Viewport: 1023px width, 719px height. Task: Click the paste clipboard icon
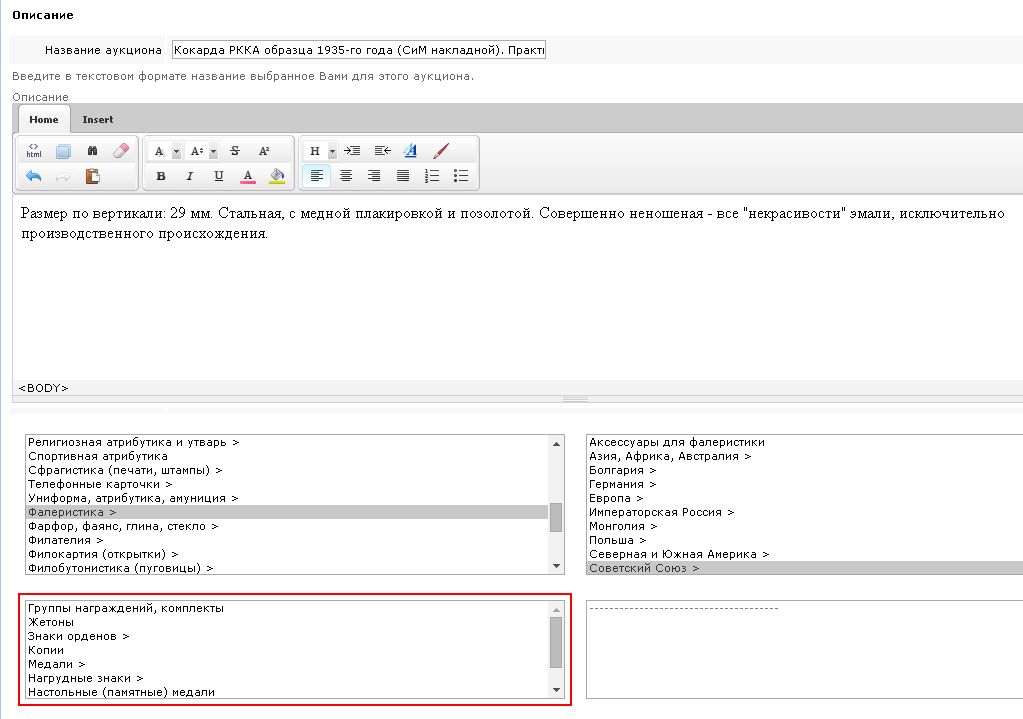92,176
